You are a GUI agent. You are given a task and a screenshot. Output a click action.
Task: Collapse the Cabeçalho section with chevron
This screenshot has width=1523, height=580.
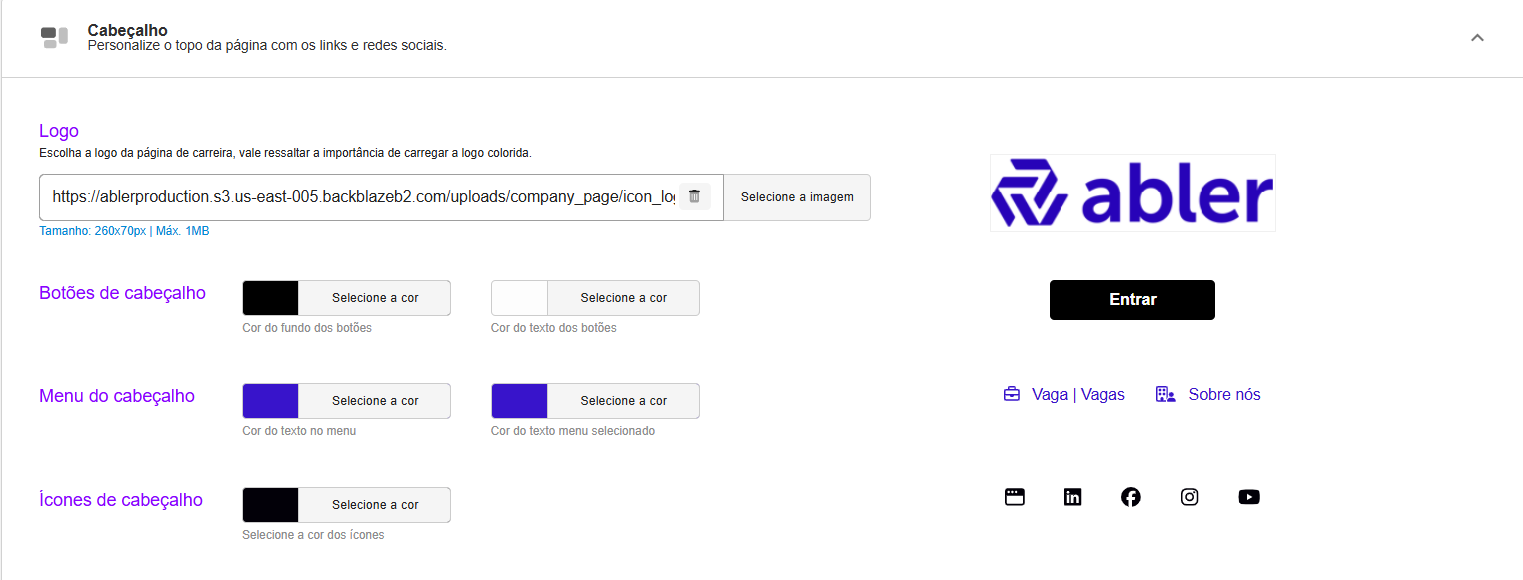[x=1477, y=38]
